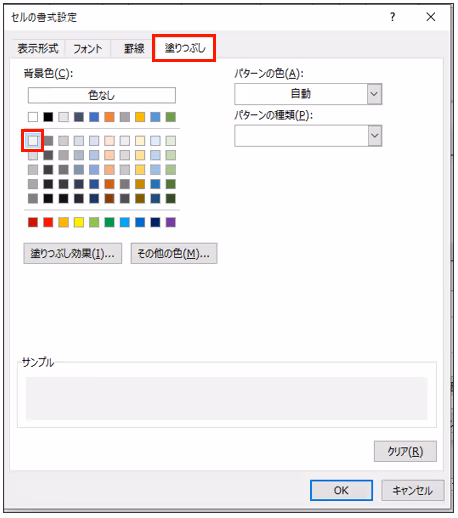Expand the パターンの色 dropdown showing 自動
Image resolution: width=458 pixels, height=518 pixels.
click(x=375, y=94)
